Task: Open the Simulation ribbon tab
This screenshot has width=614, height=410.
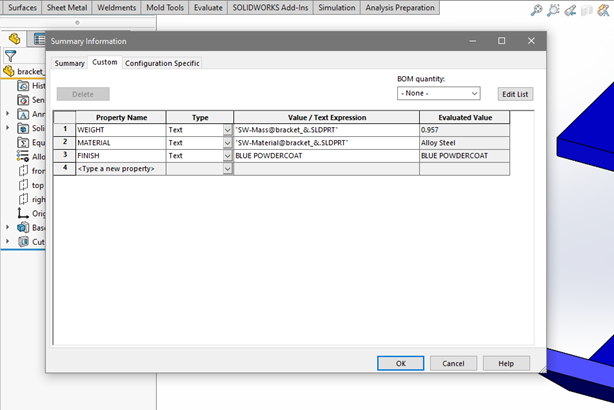Action: 337,7
